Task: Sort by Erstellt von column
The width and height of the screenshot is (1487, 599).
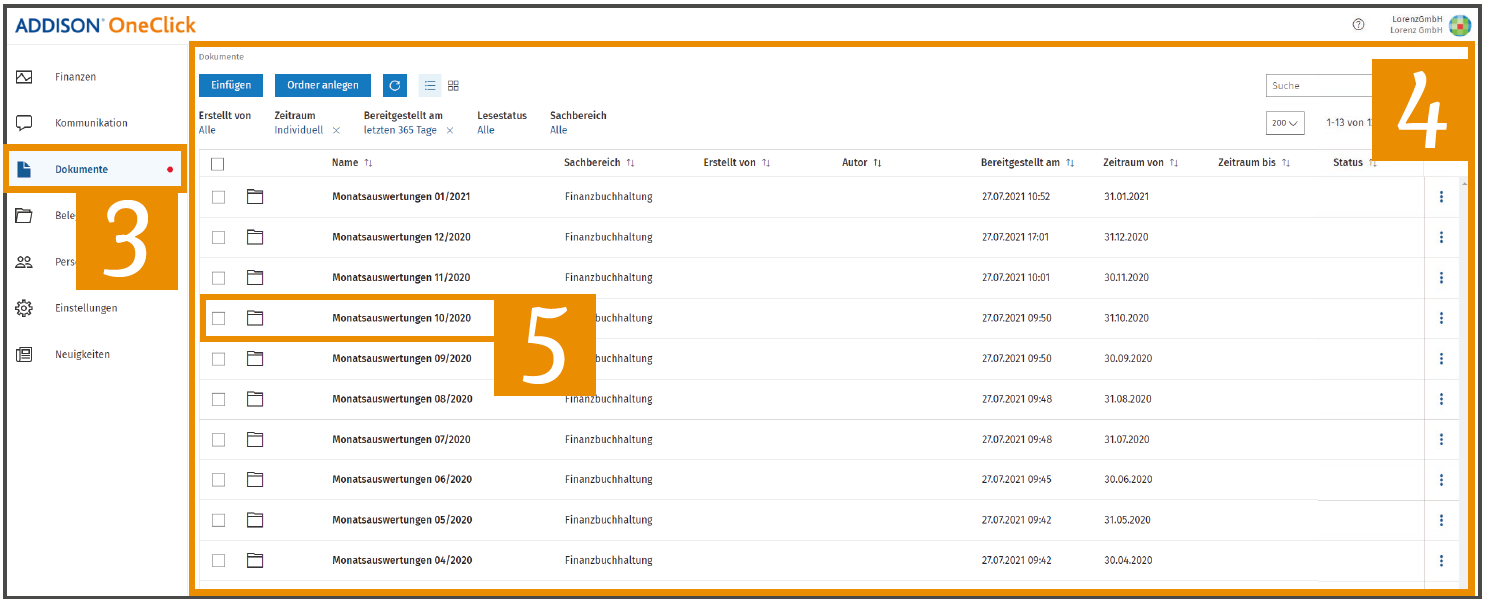Action: [x=737, y=162]
